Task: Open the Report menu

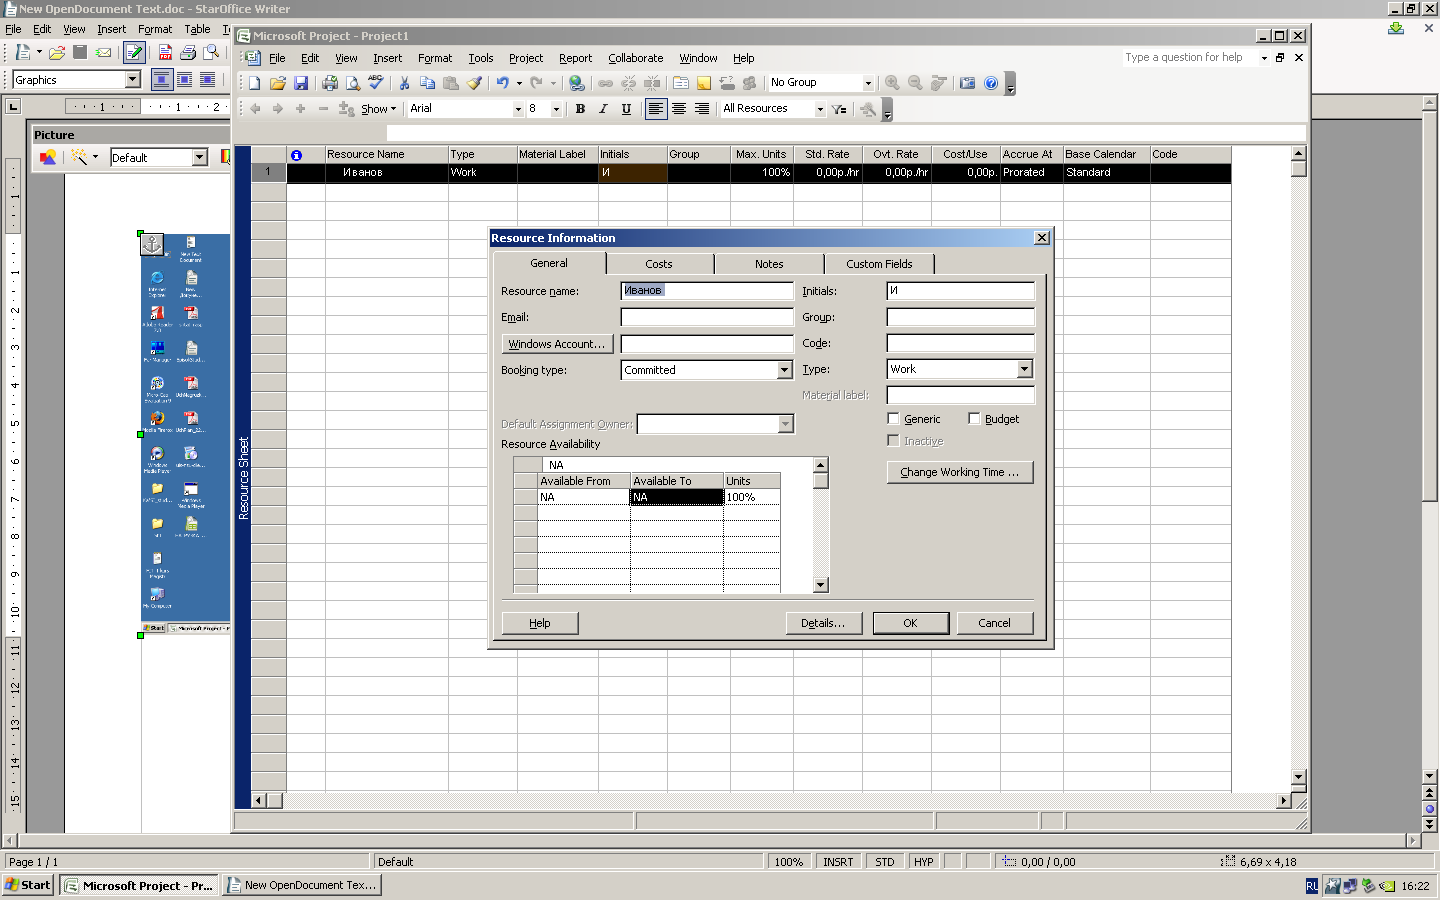Action: coord(576,58)
